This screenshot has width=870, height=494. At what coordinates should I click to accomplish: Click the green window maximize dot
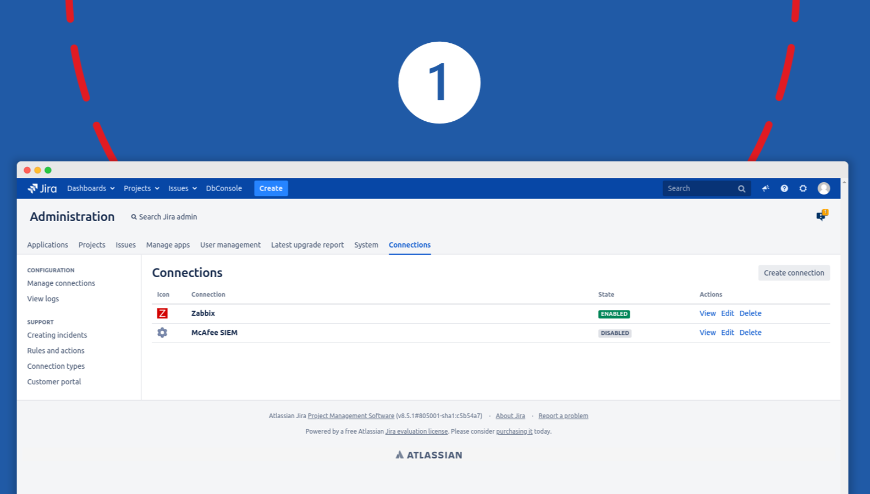48,170
